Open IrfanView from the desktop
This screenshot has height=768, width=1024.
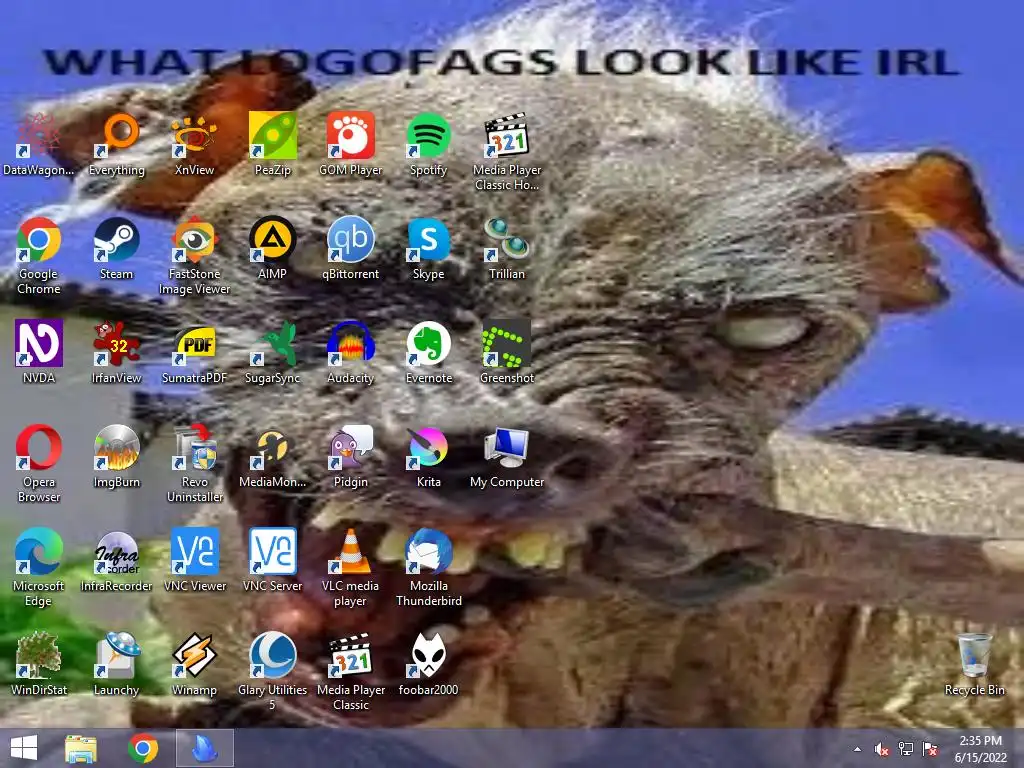(117, 353)
